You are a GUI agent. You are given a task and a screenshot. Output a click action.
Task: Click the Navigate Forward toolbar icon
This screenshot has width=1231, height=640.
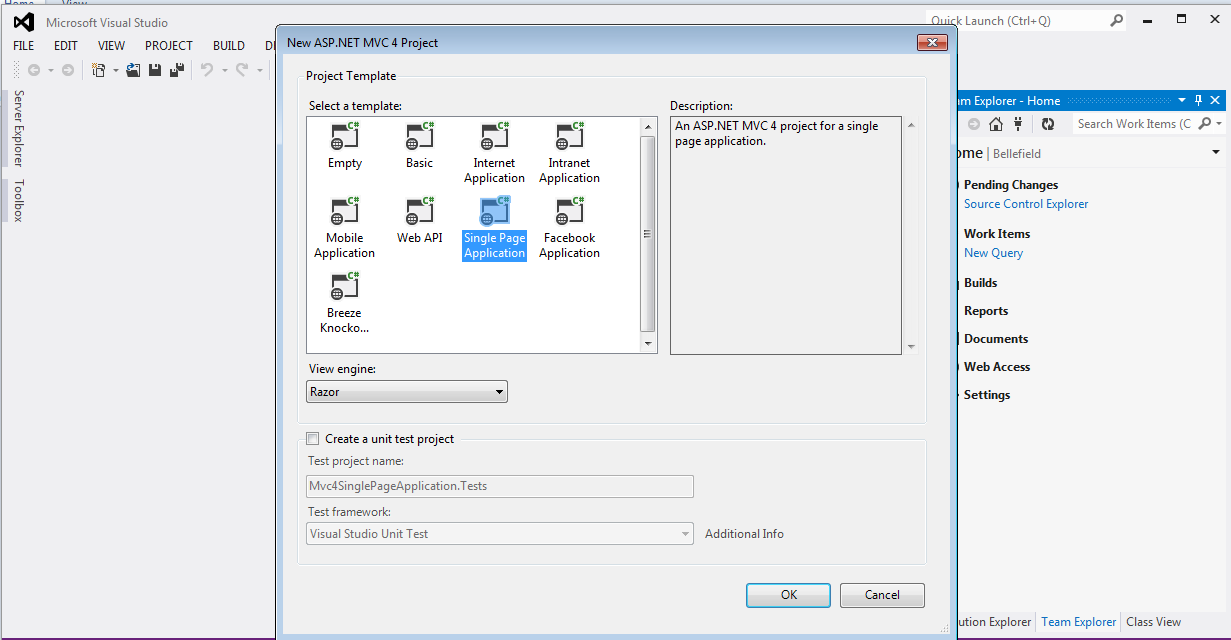pos(68,70)
